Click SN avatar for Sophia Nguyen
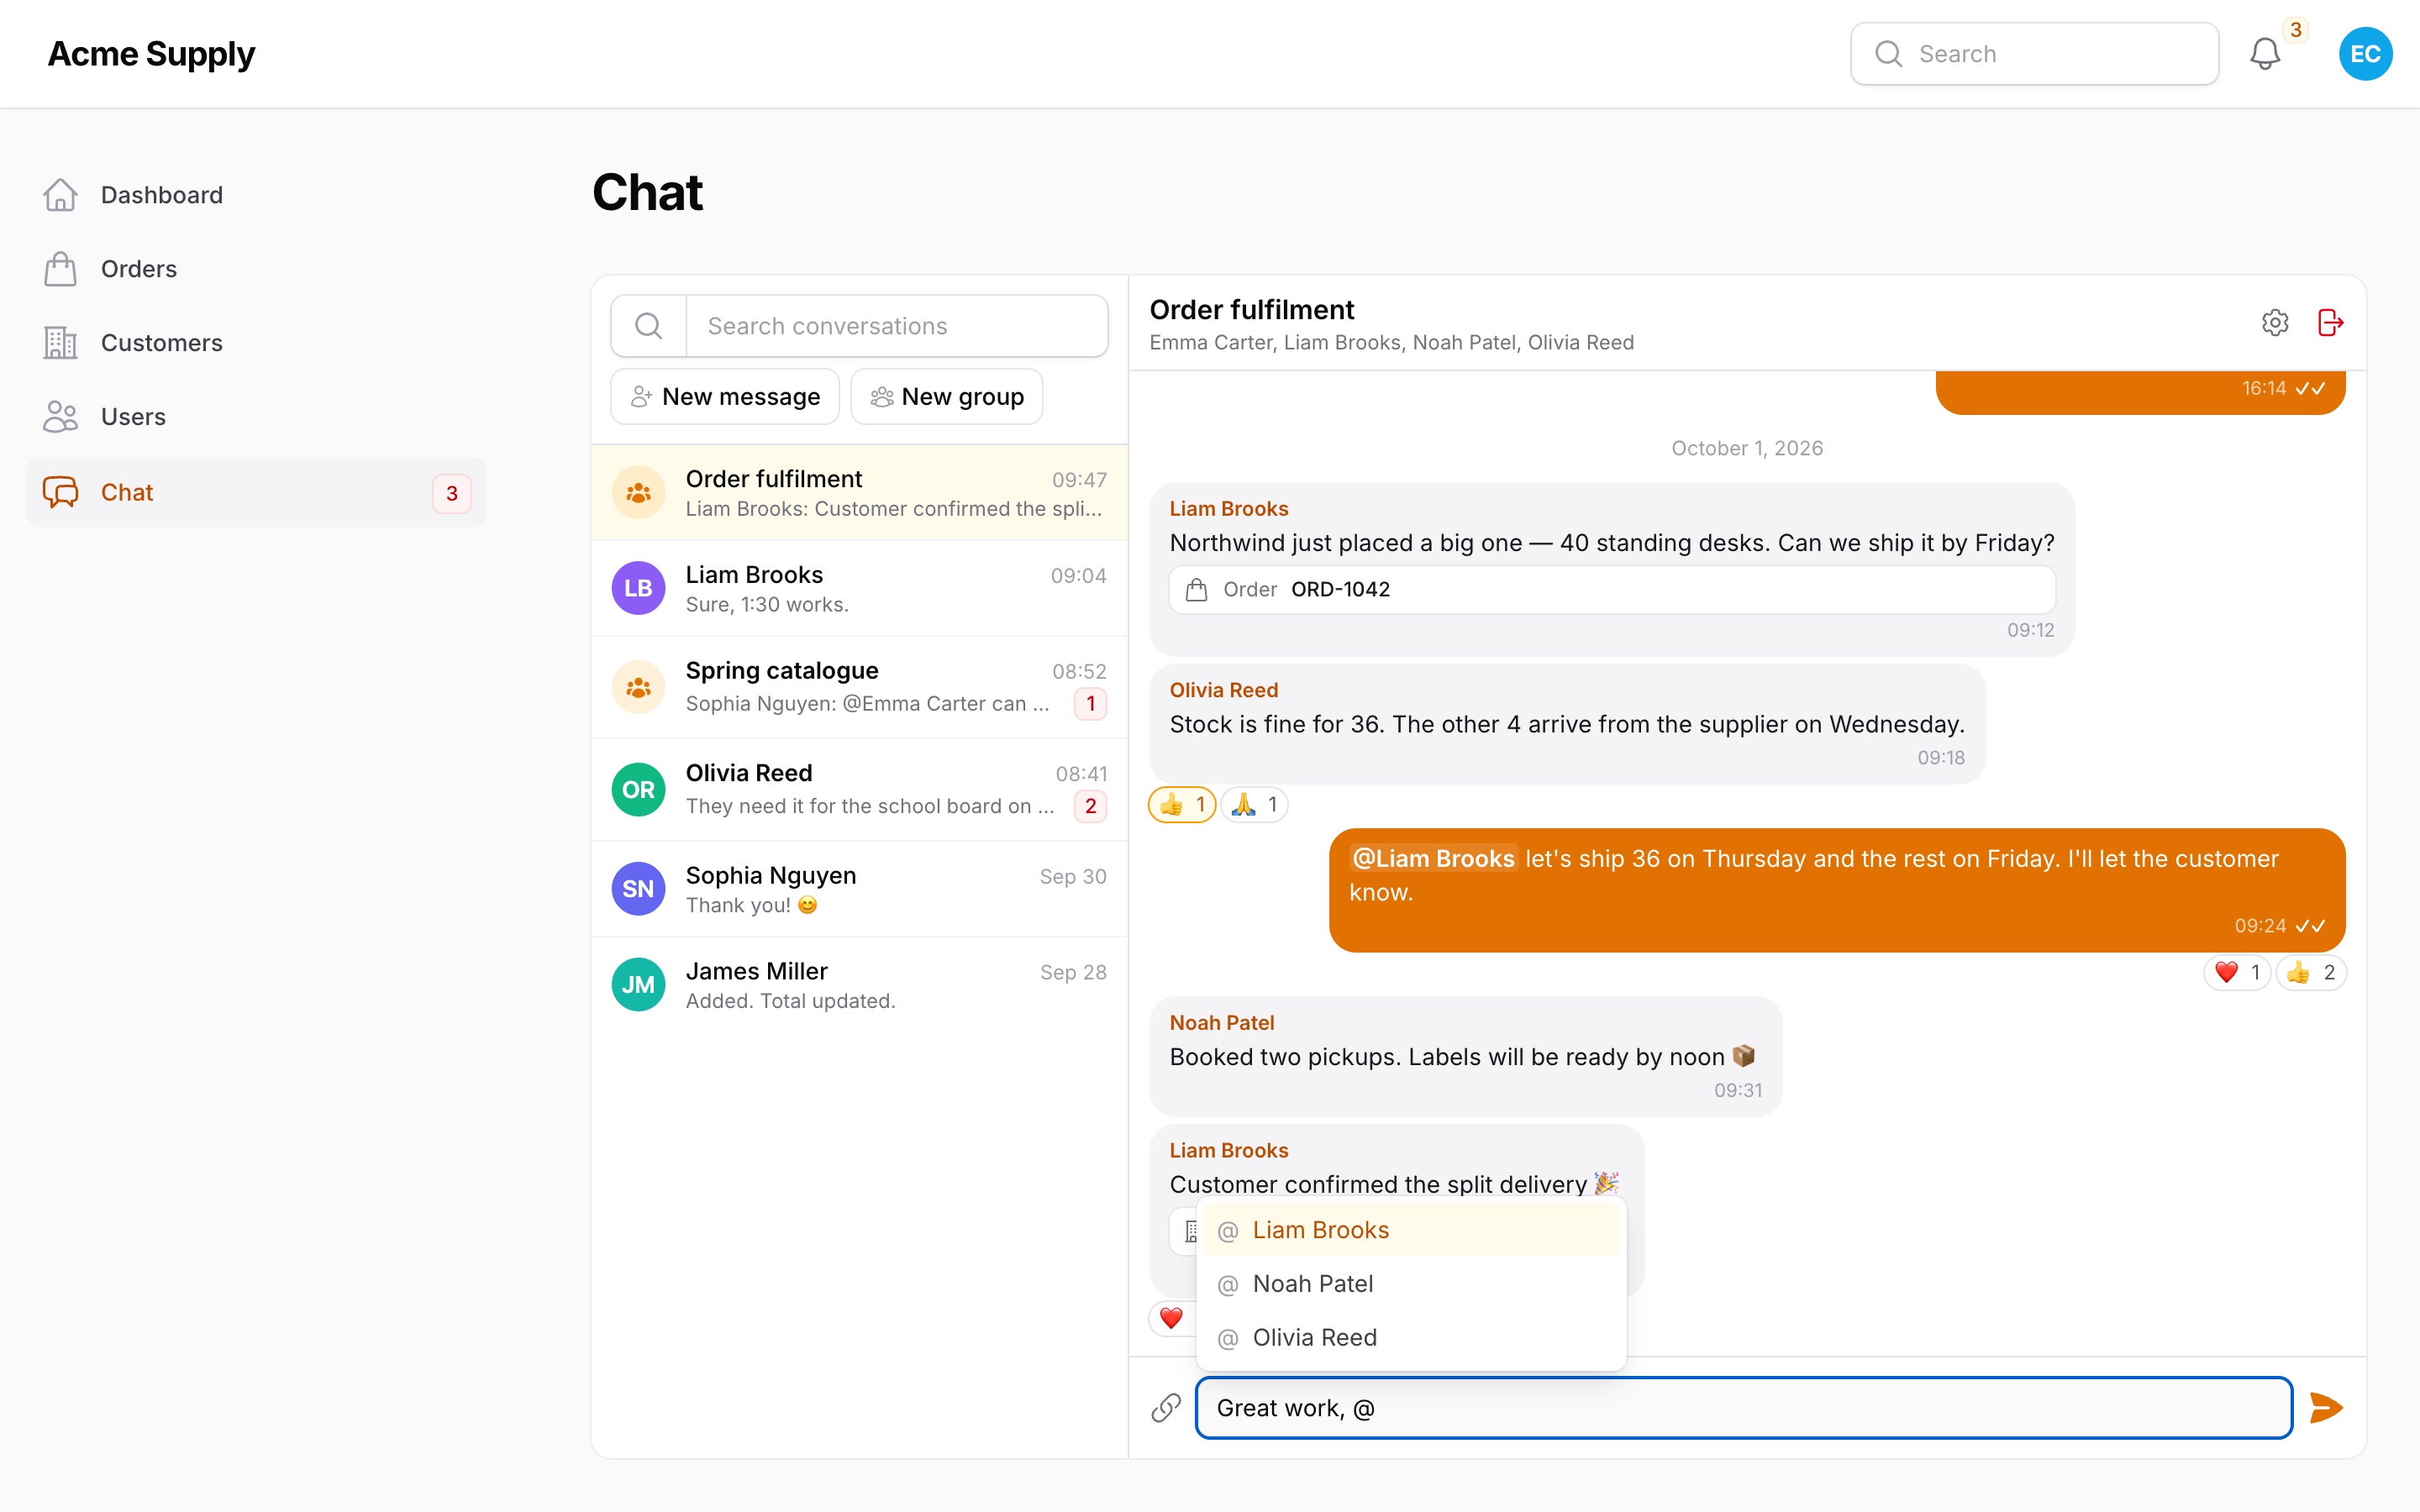 [x=638, y=889]
